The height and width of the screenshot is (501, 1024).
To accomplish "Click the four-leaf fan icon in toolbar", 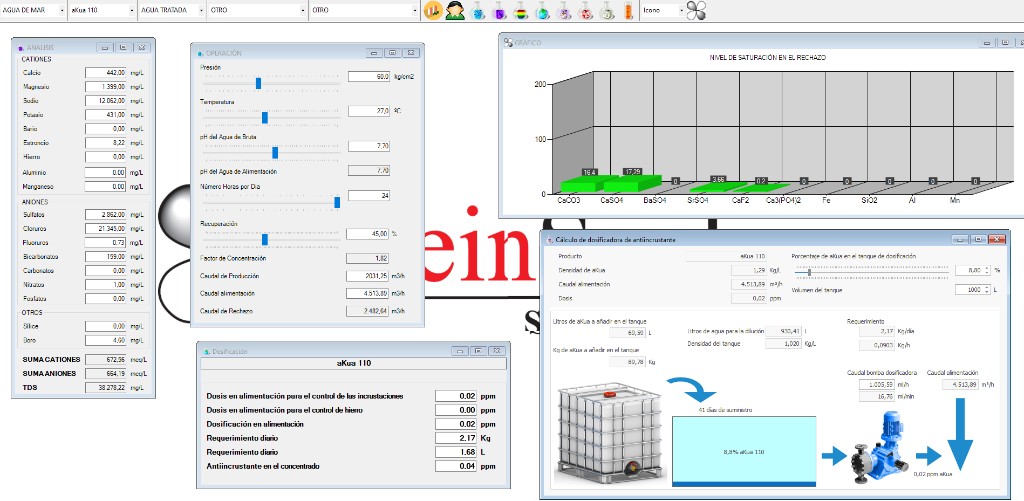I will (697, 10).
